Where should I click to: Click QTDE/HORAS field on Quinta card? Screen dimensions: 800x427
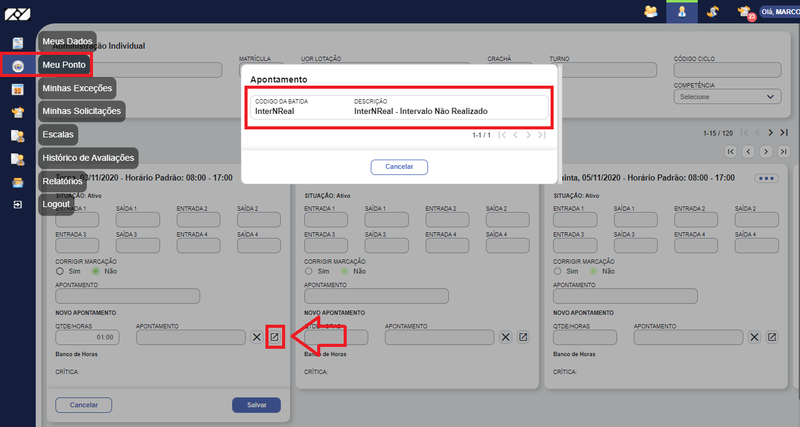[585, 337]
